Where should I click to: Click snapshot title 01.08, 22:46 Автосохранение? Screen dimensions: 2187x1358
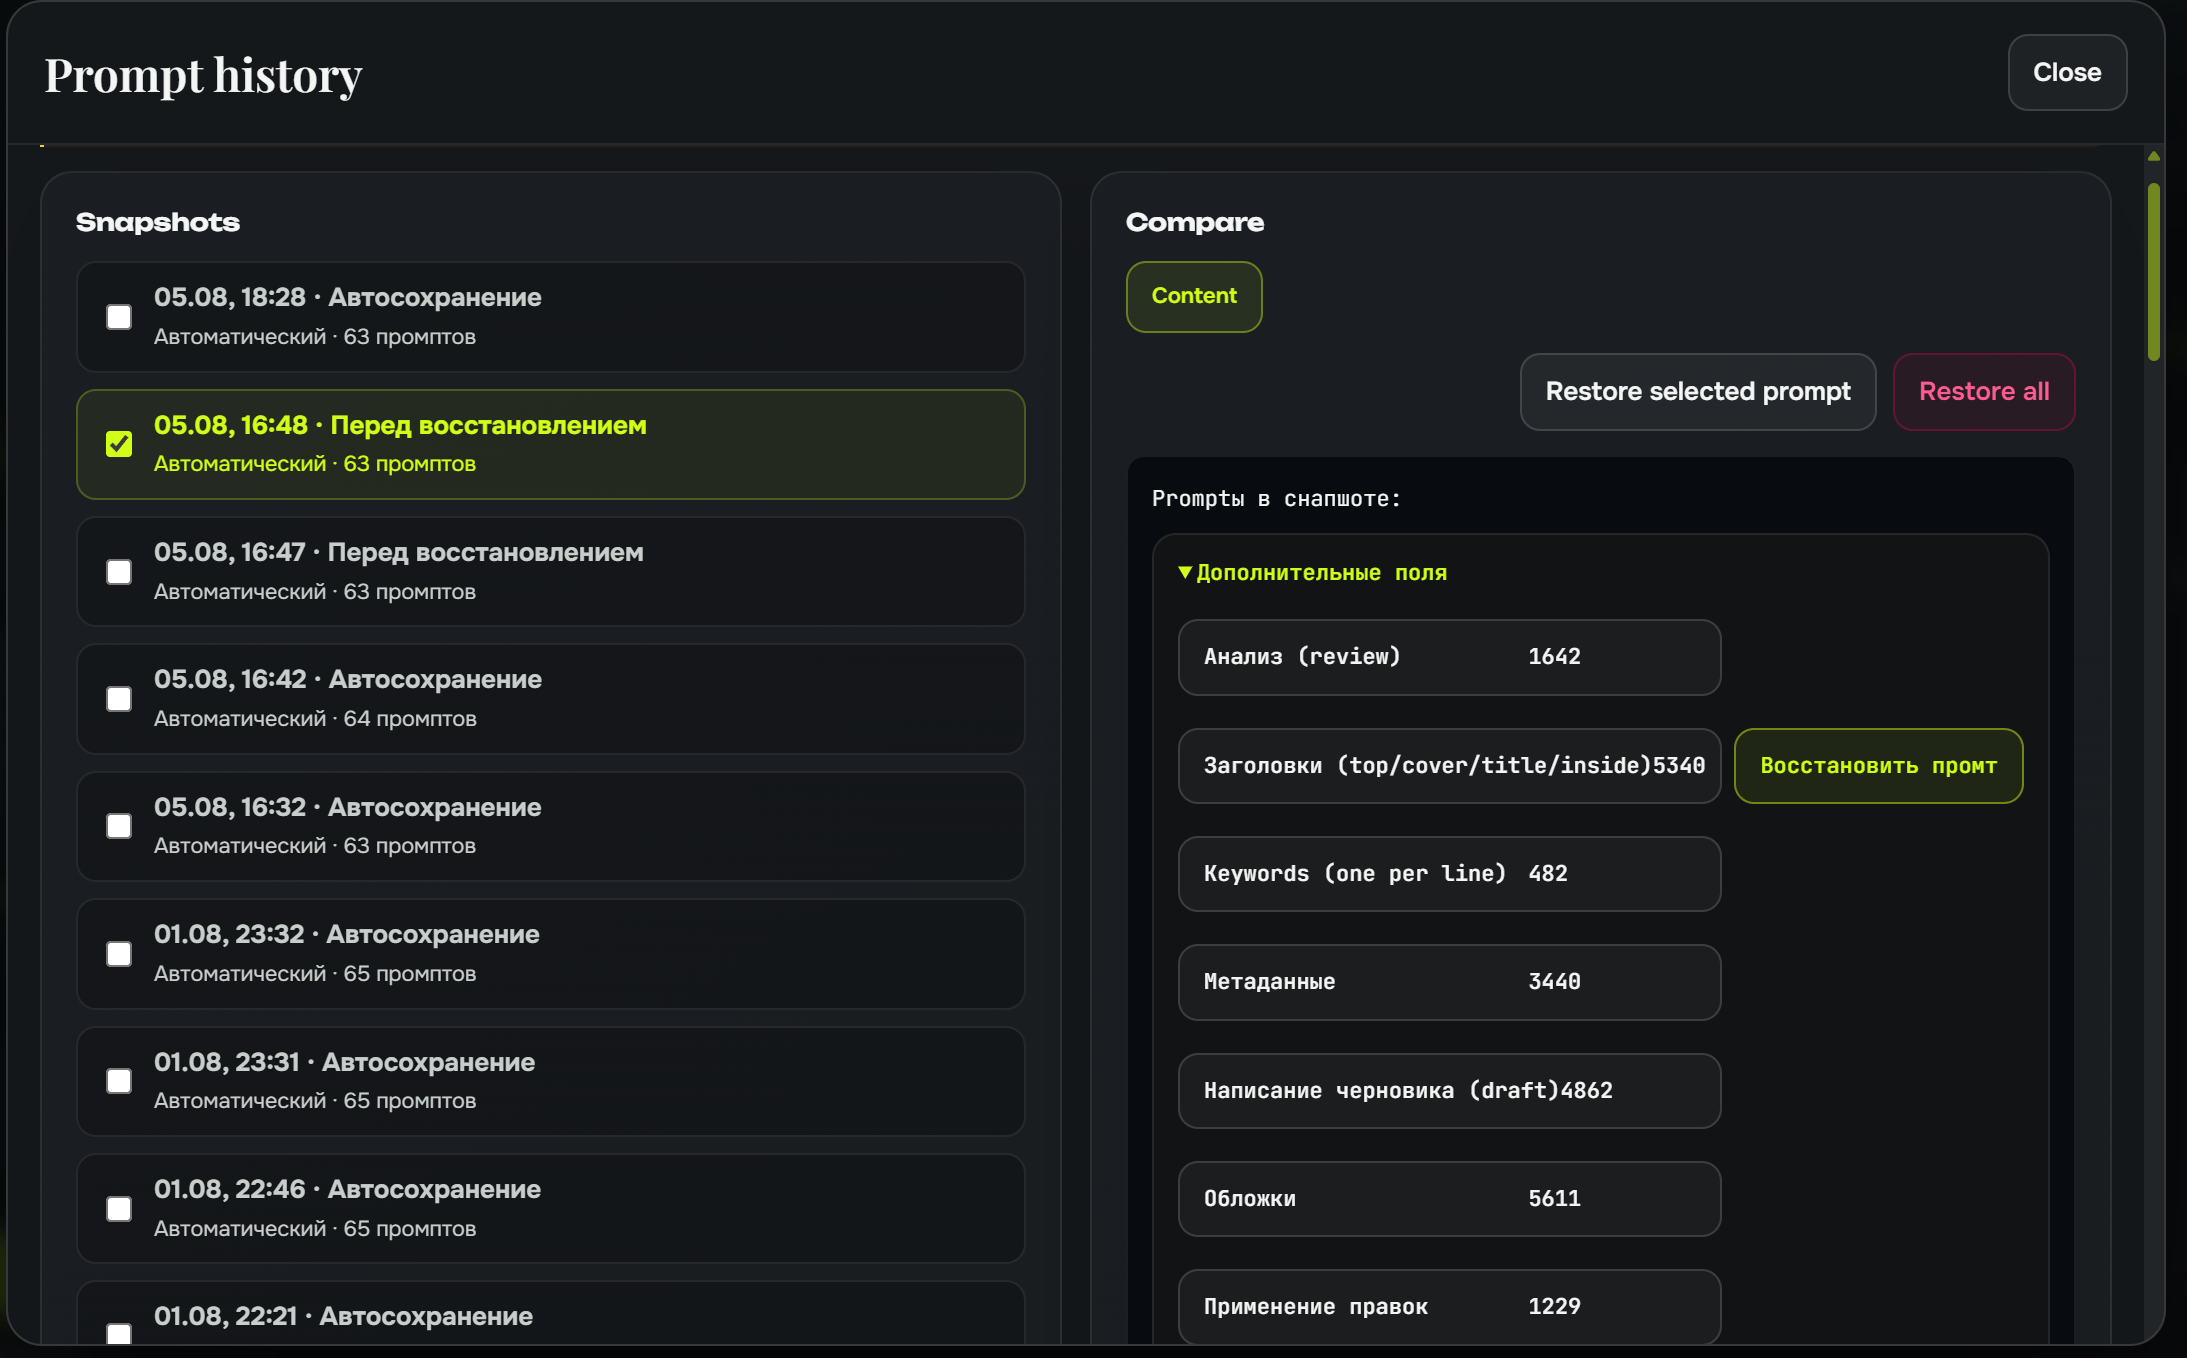pos(347,1190)
